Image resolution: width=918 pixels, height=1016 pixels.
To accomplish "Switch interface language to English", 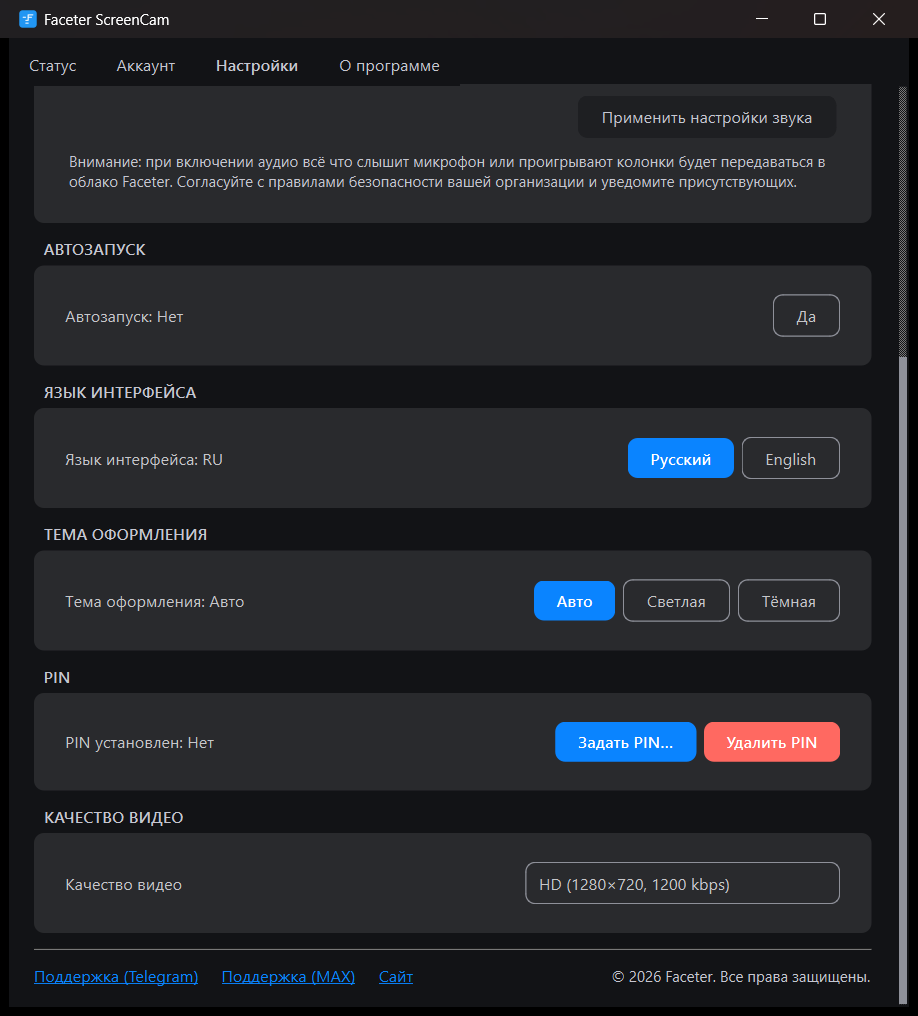I will point(790,459).
